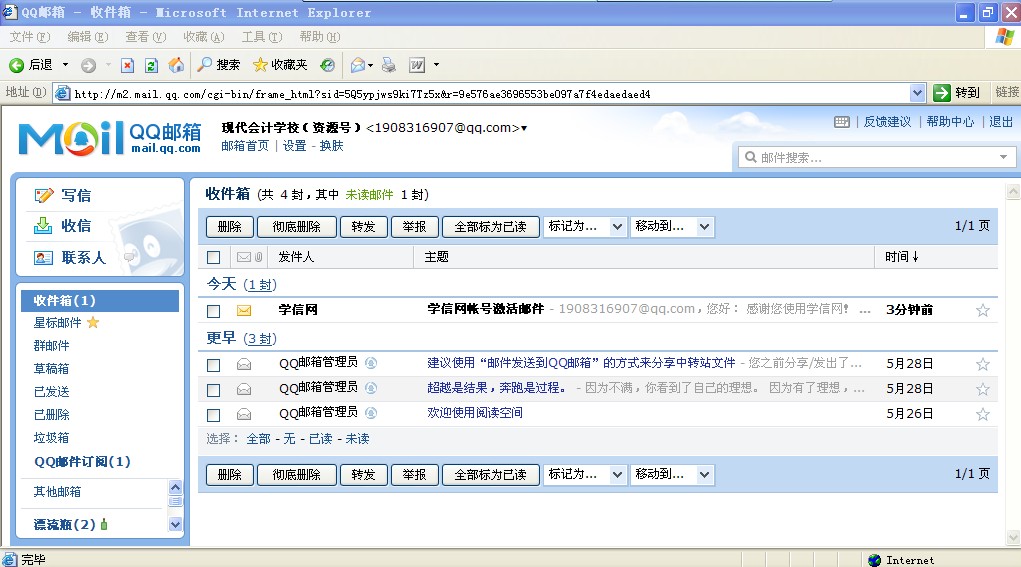Refresh the page with green arrows icon
Screen dimensions: 1021x567
pyautogui.click(x=151, y=65)
